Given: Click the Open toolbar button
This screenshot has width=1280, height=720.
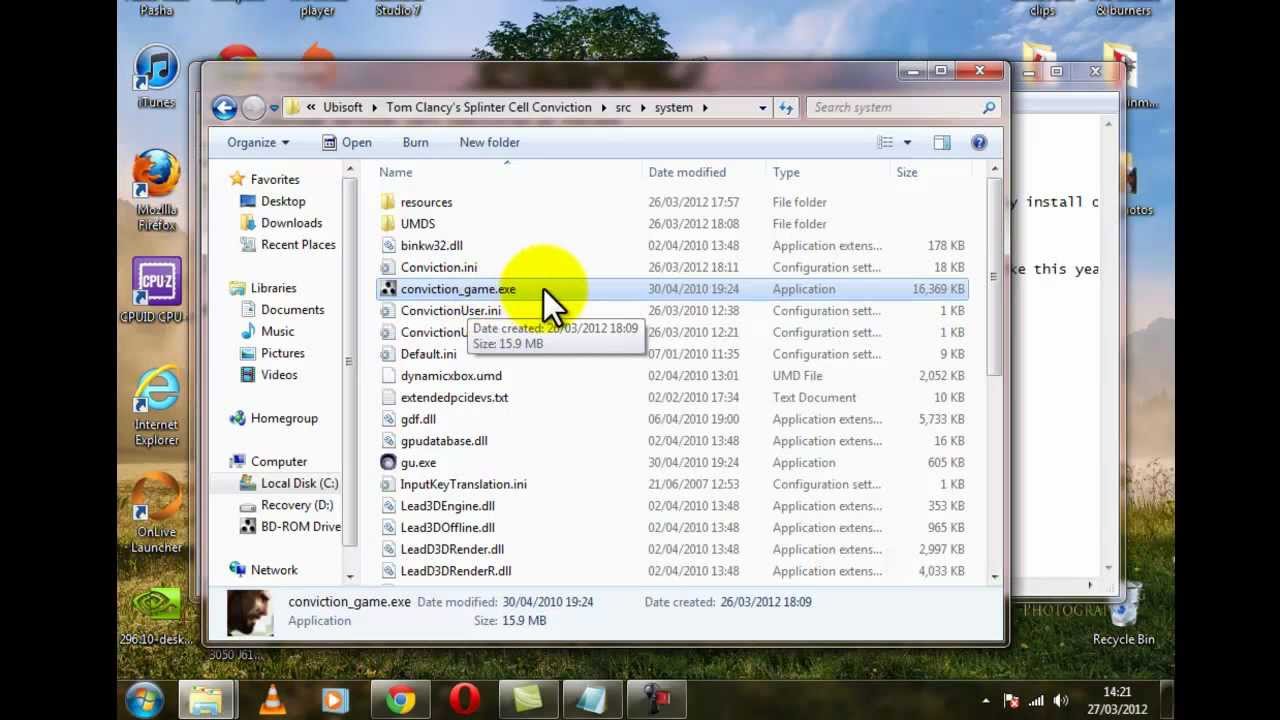Looking at the screenshot, I should point(347,142).
